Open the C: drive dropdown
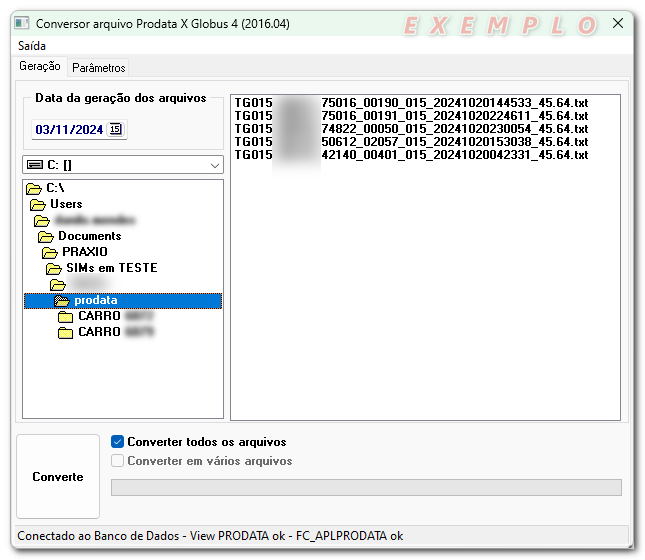 point(214,165)
